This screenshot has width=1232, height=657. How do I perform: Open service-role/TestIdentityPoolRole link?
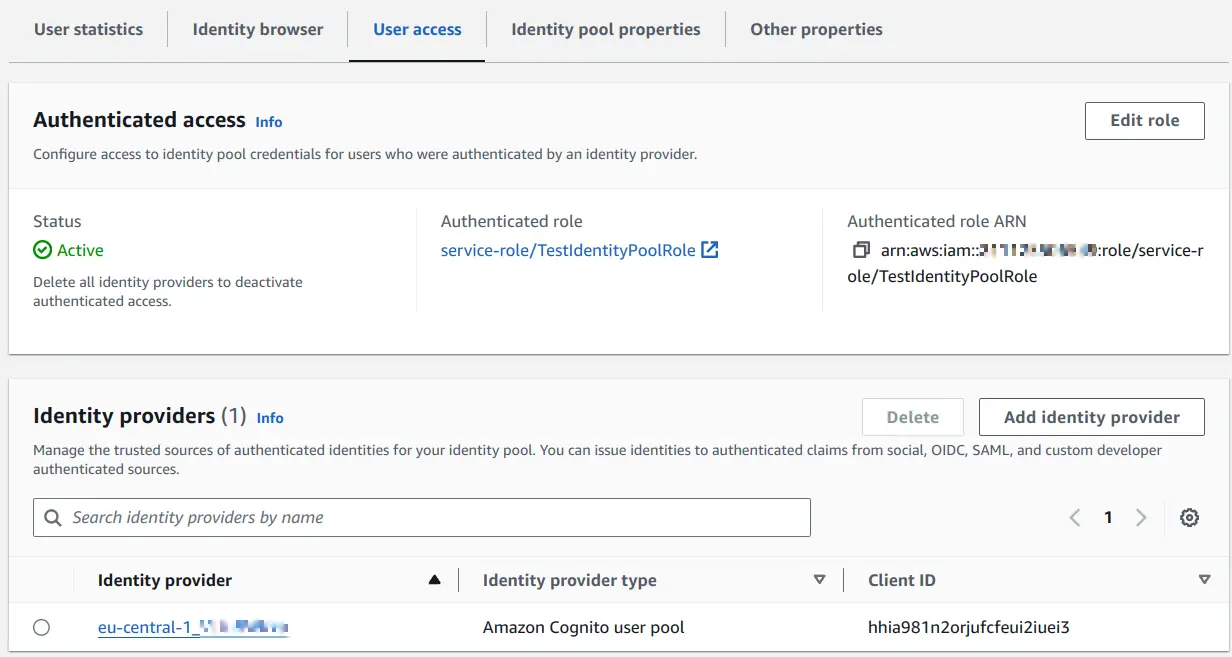(x=568, y=250)
